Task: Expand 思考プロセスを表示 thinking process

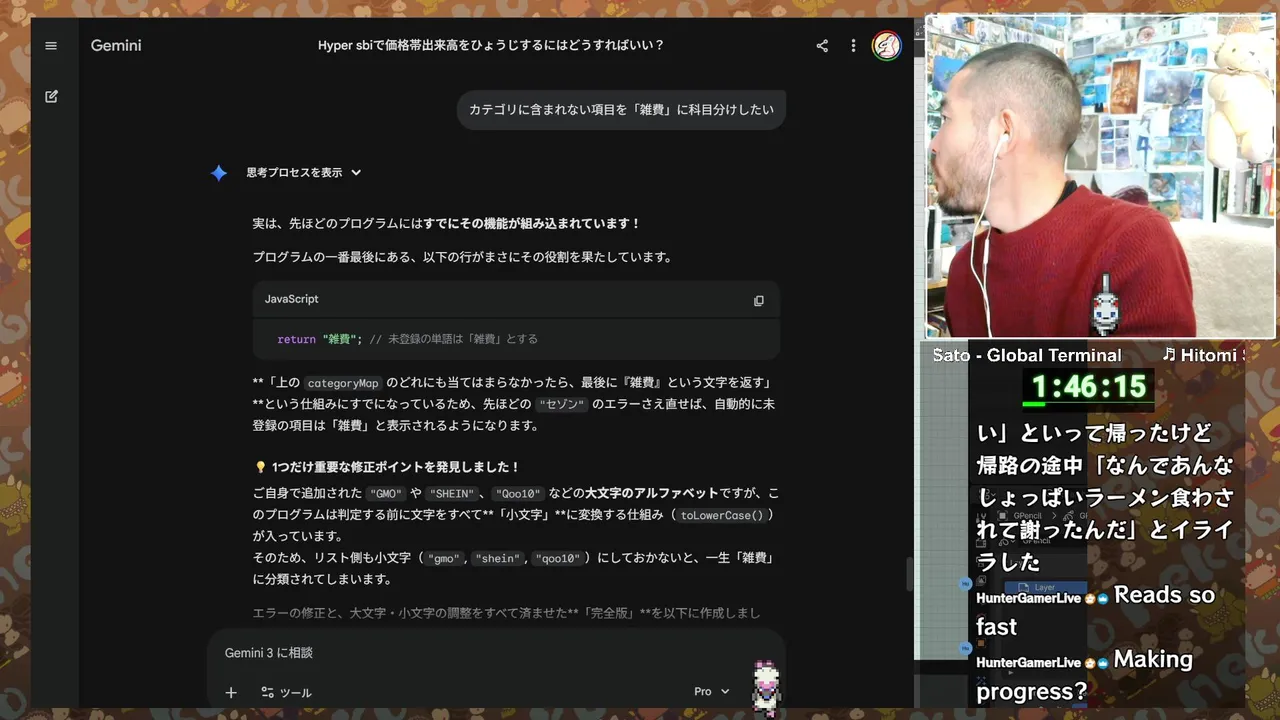Action: [x=304, y=173]
